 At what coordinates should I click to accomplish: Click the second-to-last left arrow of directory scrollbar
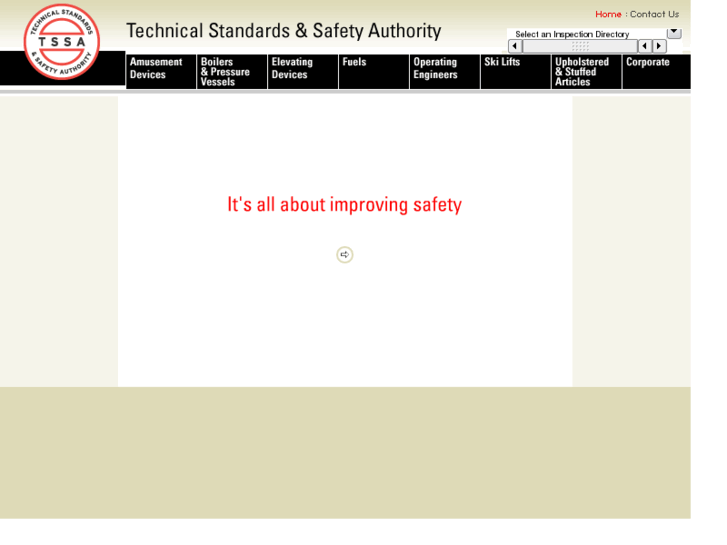pos(645,46)
